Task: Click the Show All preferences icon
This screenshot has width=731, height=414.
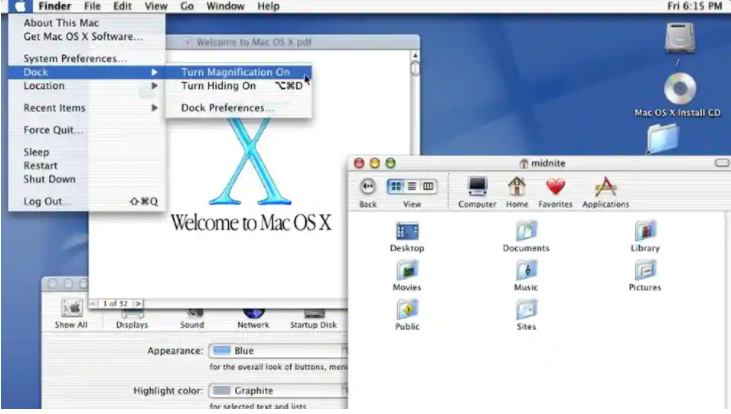Action: pyautogui.click(x=71, y=309)
